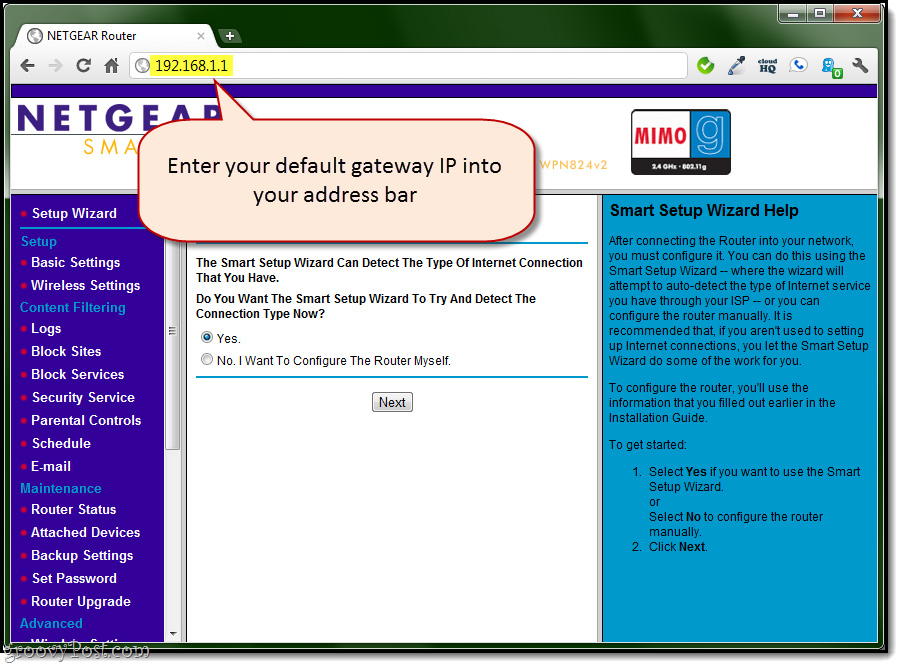Click the ColorZilla eyedropper extension icon

736,64
